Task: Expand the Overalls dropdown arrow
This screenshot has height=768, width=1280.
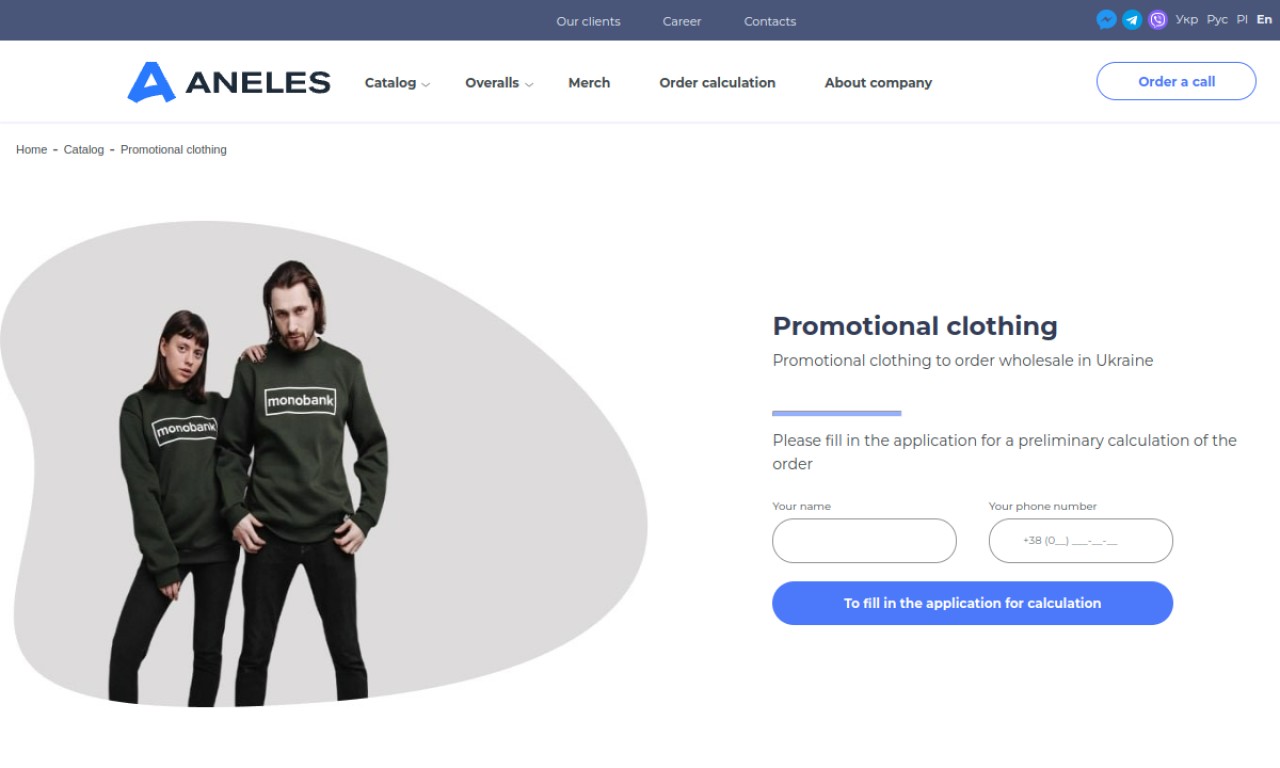Action: coord(529,85)
